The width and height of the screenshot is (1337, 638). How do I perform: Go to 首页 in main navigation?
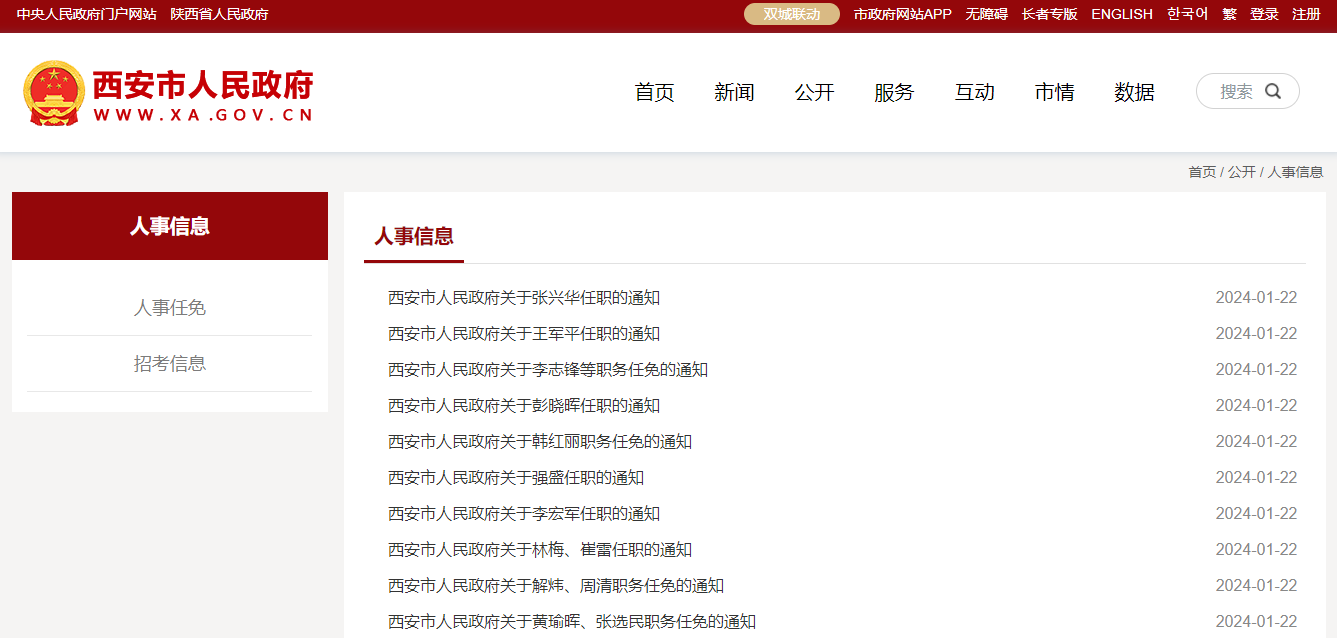(654, 92)
